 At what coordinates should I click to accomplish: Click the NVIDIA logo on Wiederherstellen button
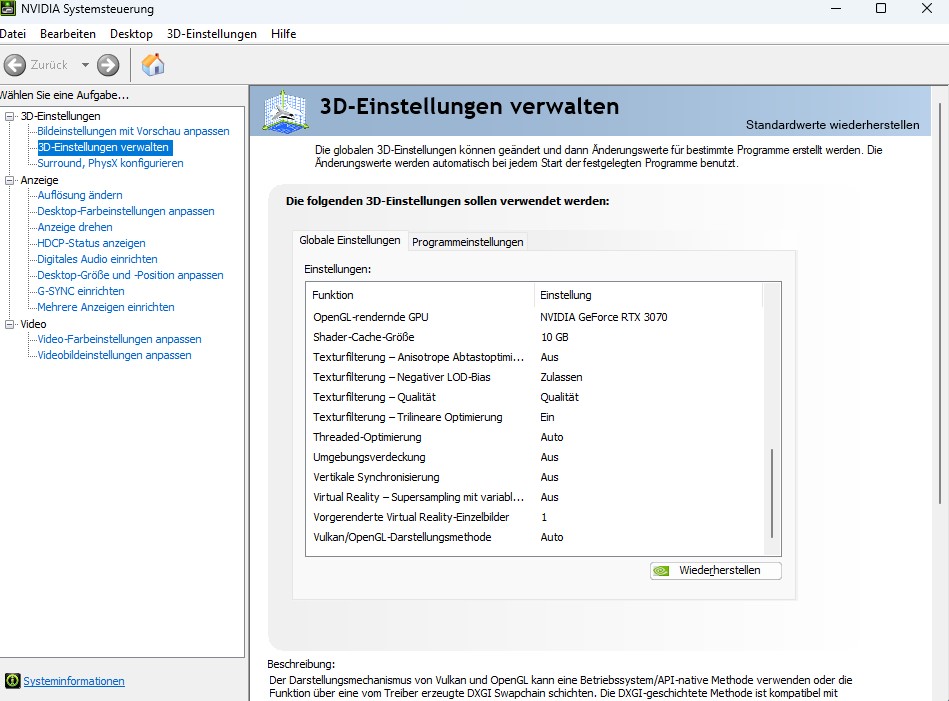click(661, 570)
